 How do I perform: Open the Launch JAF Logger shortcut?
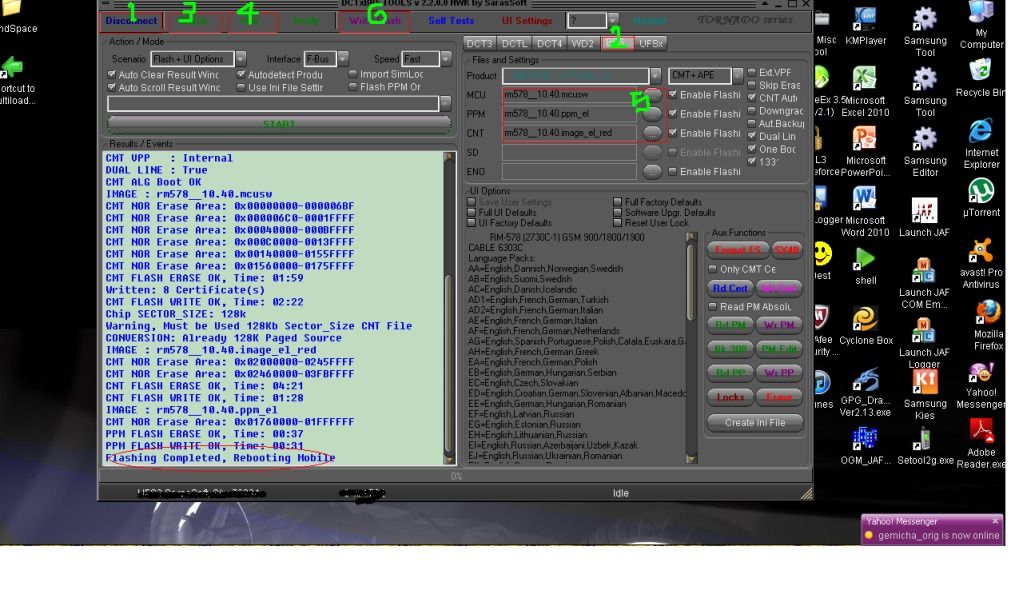(x=924, y=343)
